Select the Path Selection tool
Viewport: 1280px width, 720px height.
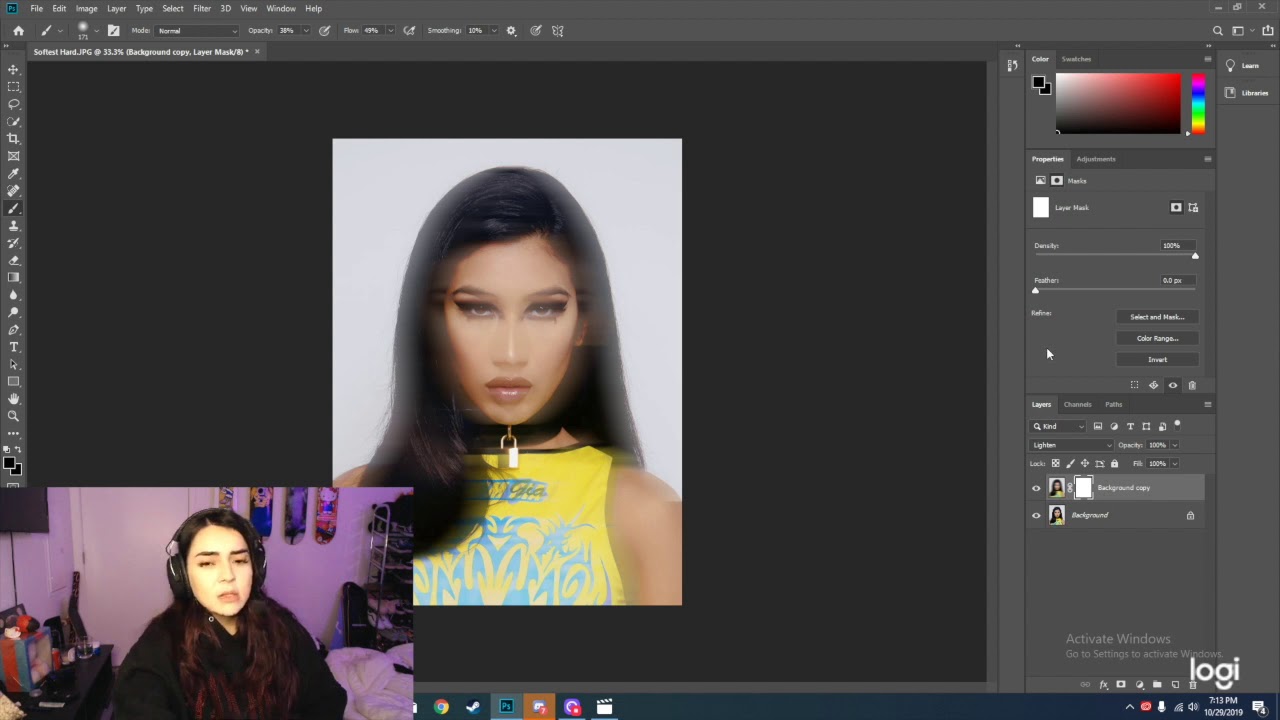pyautogui.click(x=14, y=364)
